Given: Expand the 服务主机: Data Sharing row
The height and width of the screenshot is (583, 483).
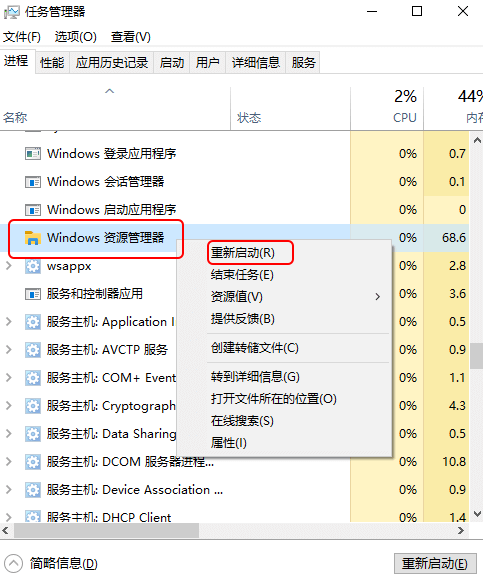Looking at the screenshot, I should pyautogui.click(x=9, y=434).
